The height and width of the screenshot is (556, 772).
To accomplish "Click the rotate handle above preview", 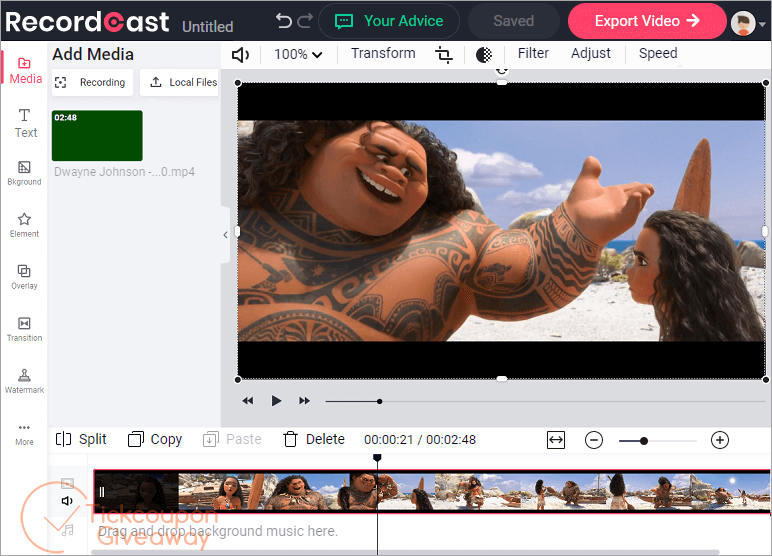I will coord(501,71).
